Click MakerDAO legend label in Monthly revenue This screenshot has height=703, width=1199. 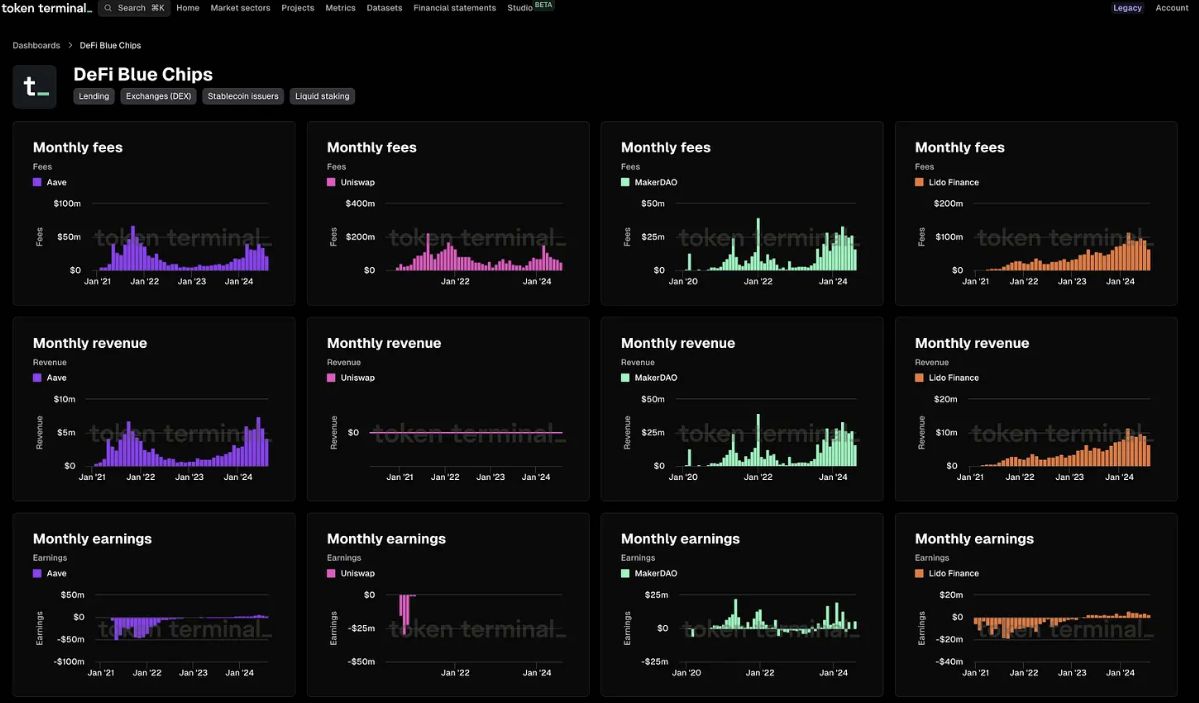pyautogui.click(x=656, y=378)
